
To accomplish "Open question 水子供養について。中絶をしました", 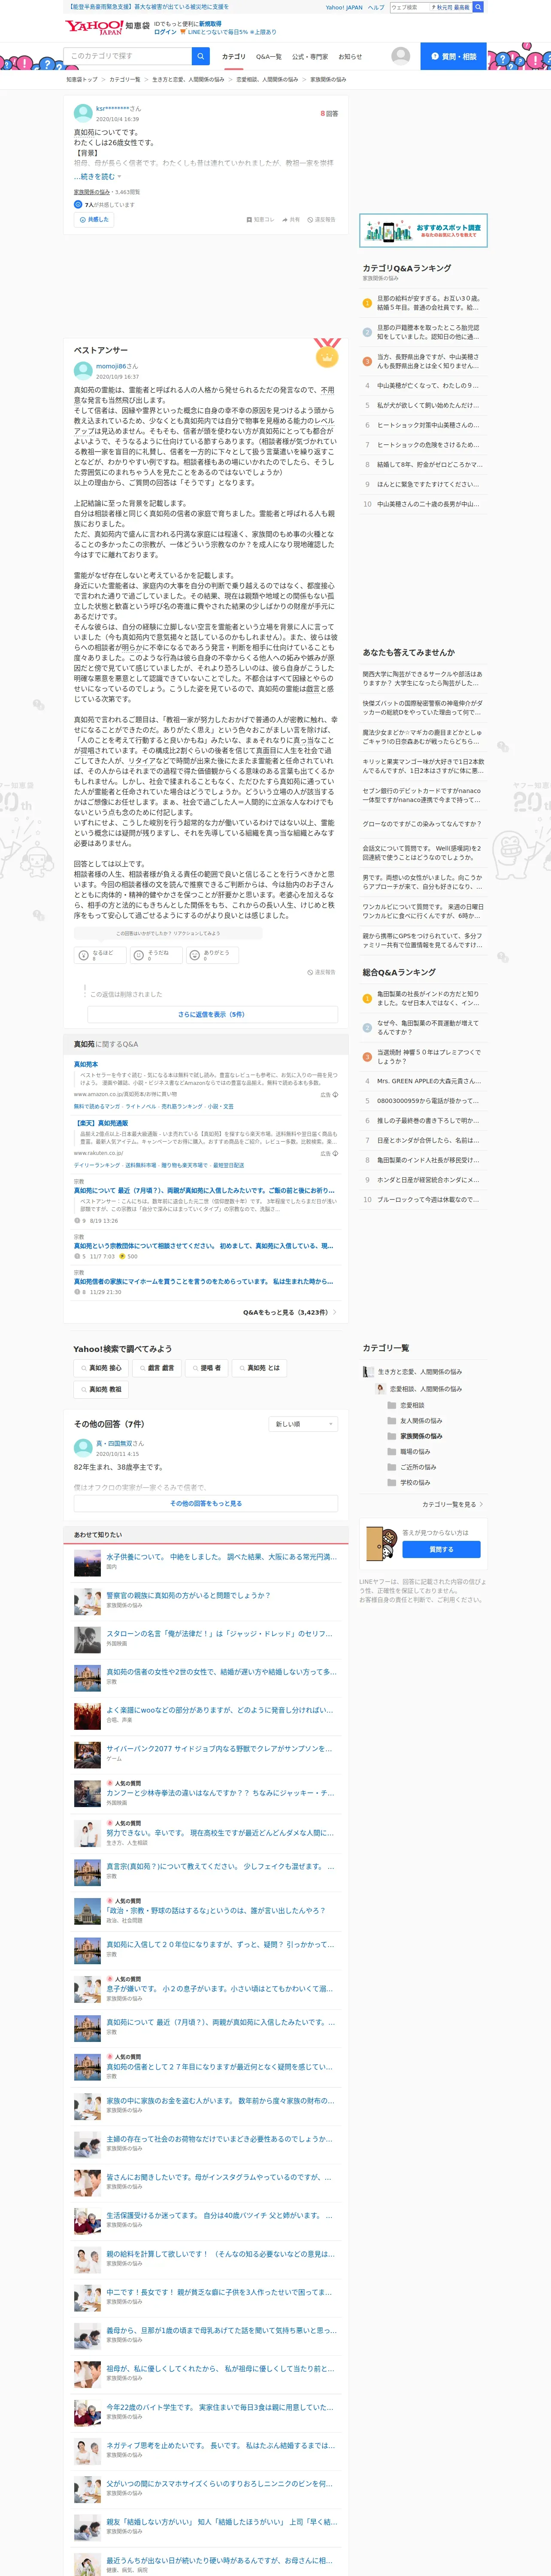I will (221, 1557).
